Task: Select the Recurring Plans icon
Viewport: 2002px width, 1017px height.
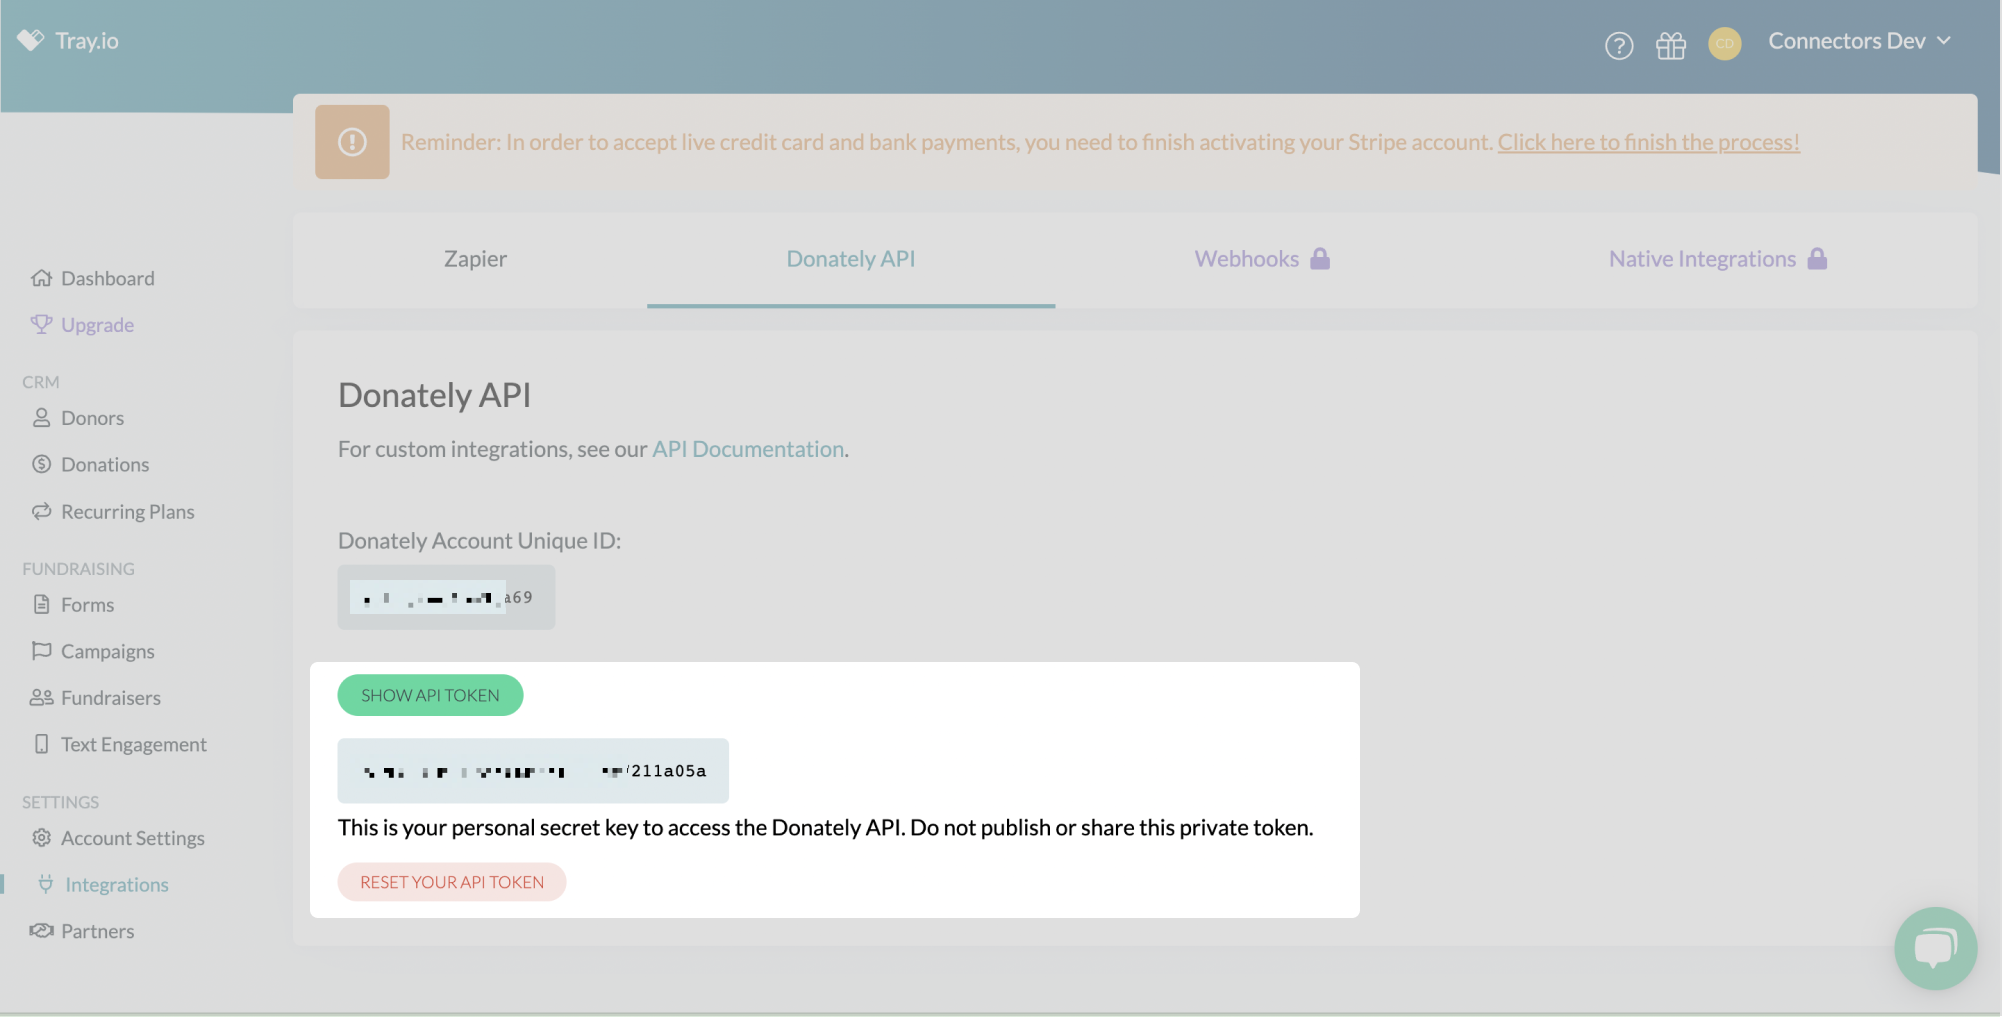Action: click(x=42, y=511)
